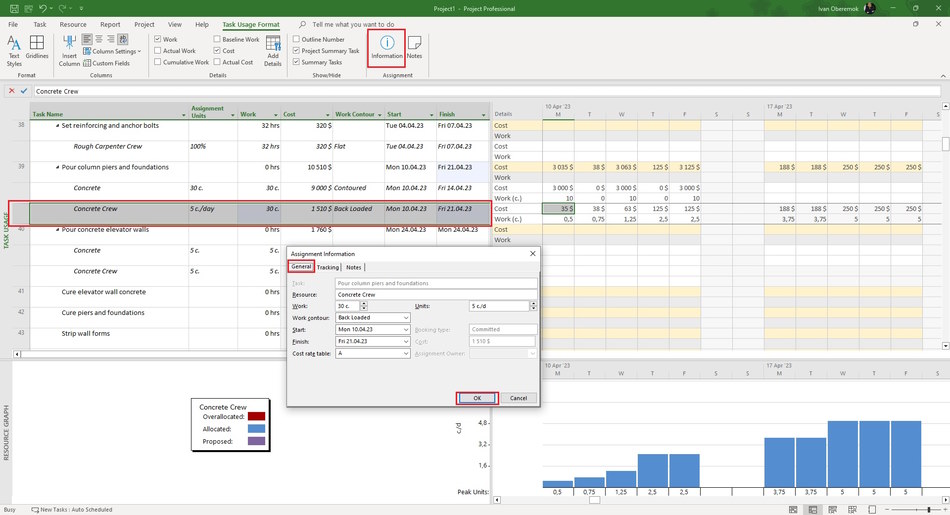Switch to Gantt Chart view in status bar

click(793, 510)
